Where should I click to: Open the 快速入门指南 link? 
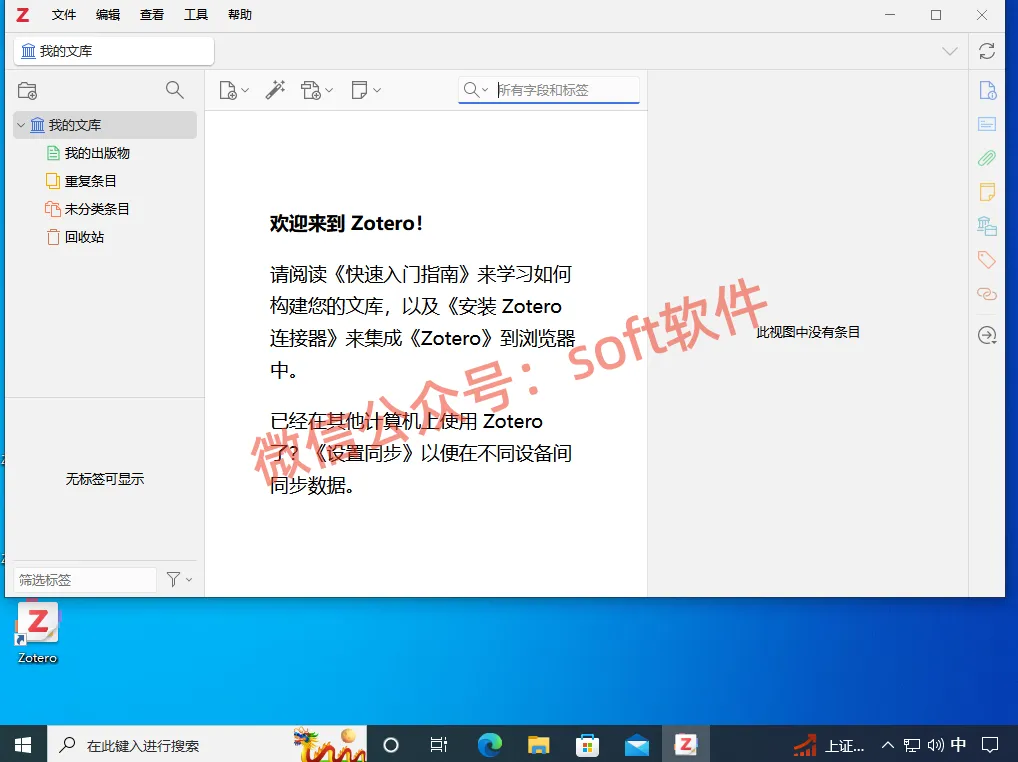[x=402, y=274]
